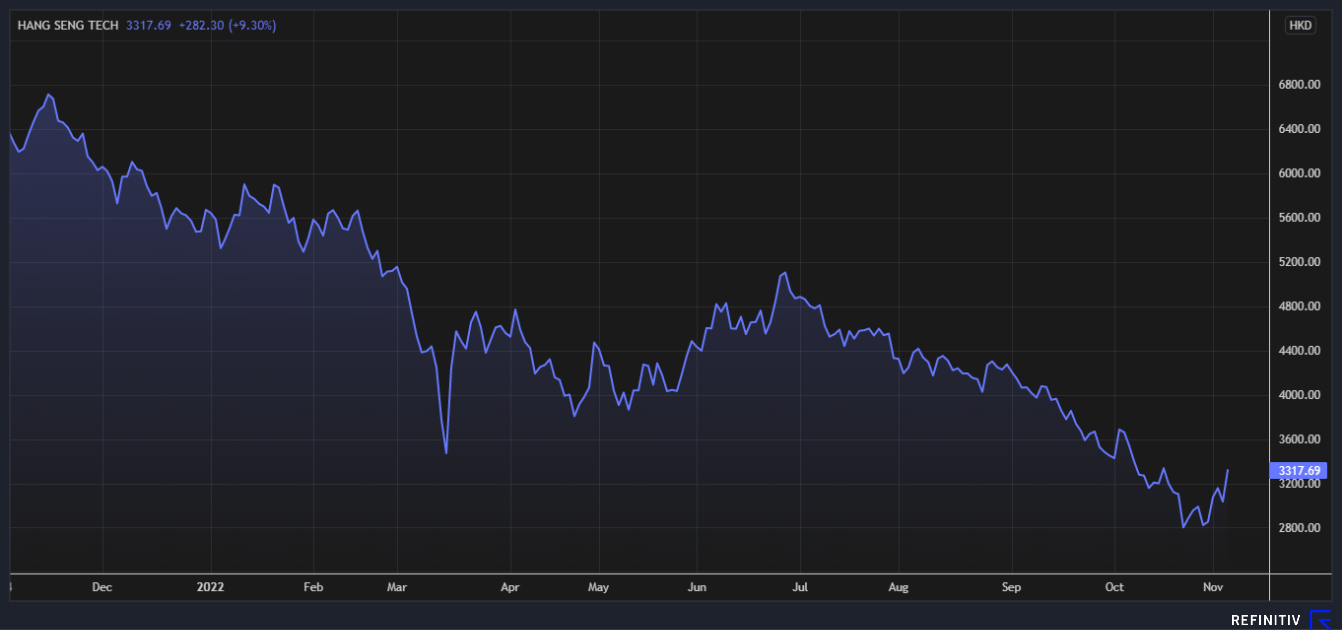
Task: Click the Sep label on time axis
Action: 1012,587
